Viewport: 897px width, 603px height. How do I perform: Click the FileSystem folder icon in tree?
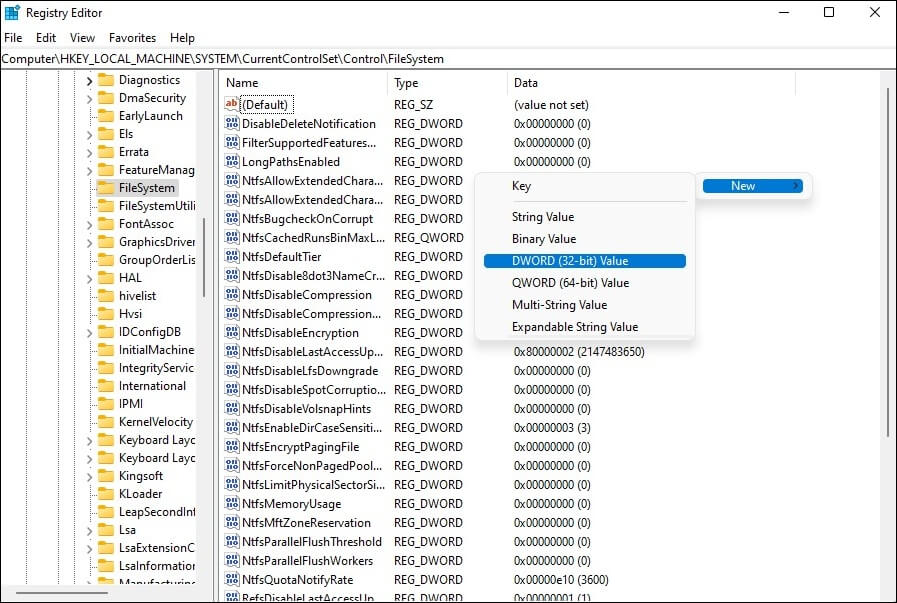coord(105,188)
